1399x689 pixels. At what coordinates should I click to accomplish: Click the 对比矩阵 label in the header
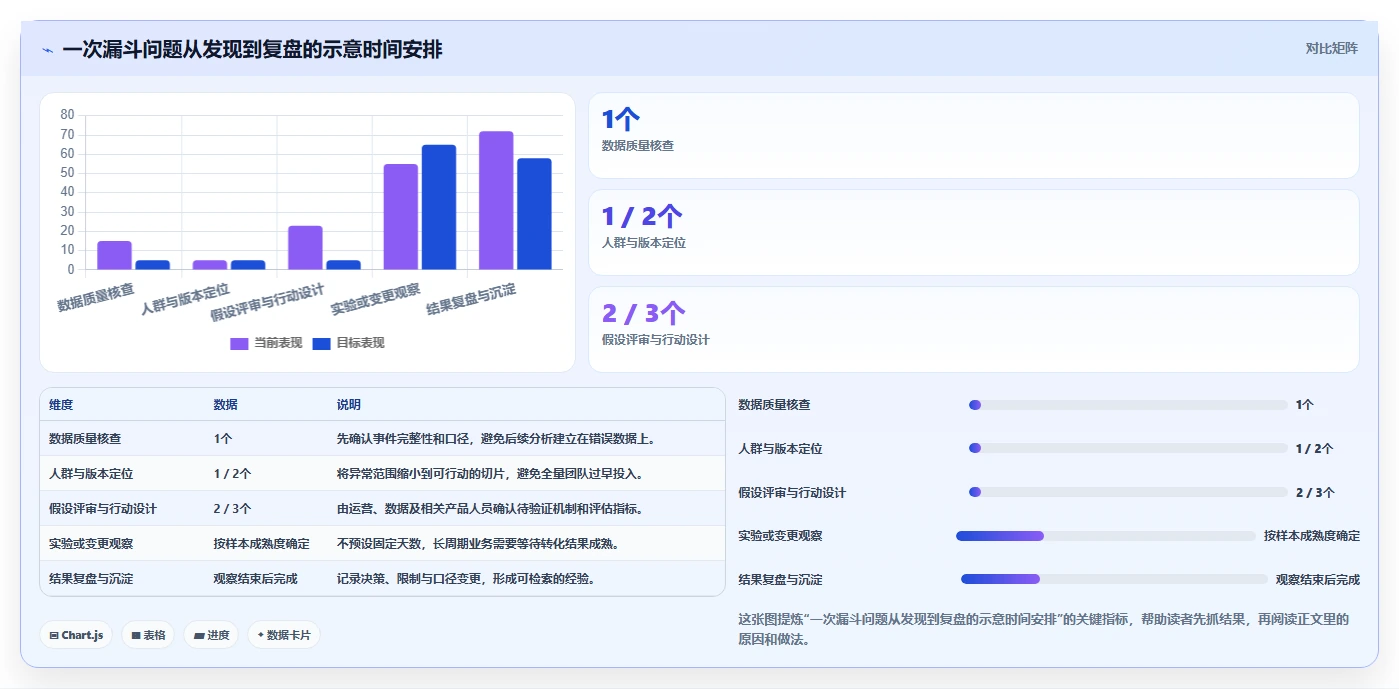pos(1331,48)
